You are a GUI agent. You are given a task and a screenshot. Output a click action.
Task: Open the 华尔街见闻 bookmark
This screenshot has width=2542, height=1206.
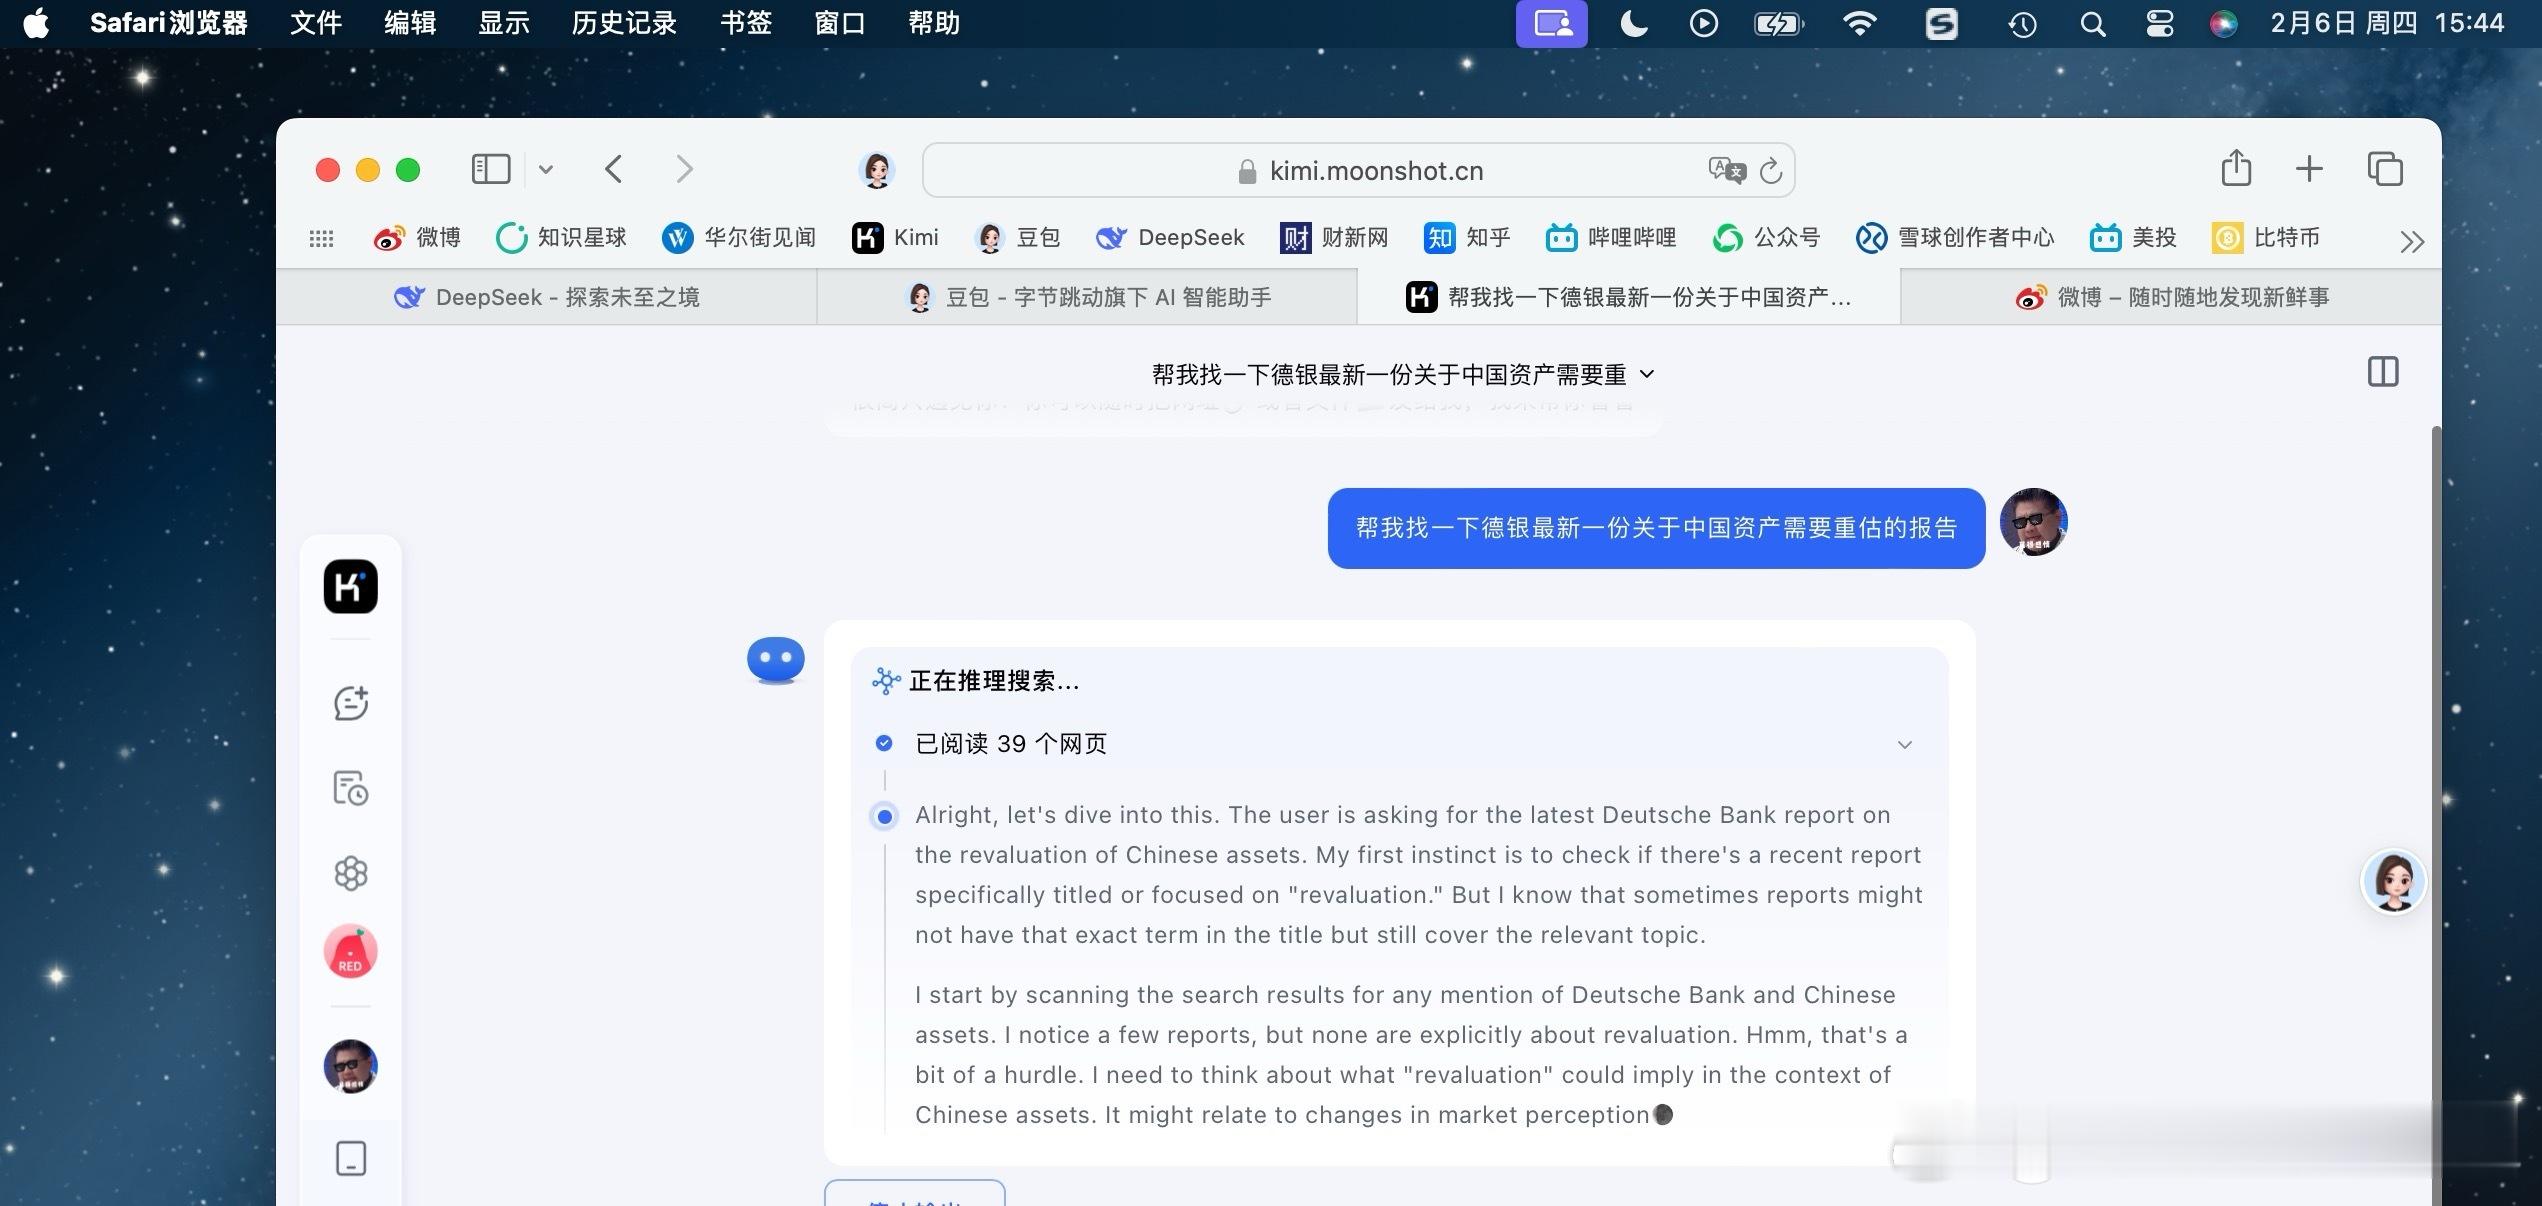point(739,238)
